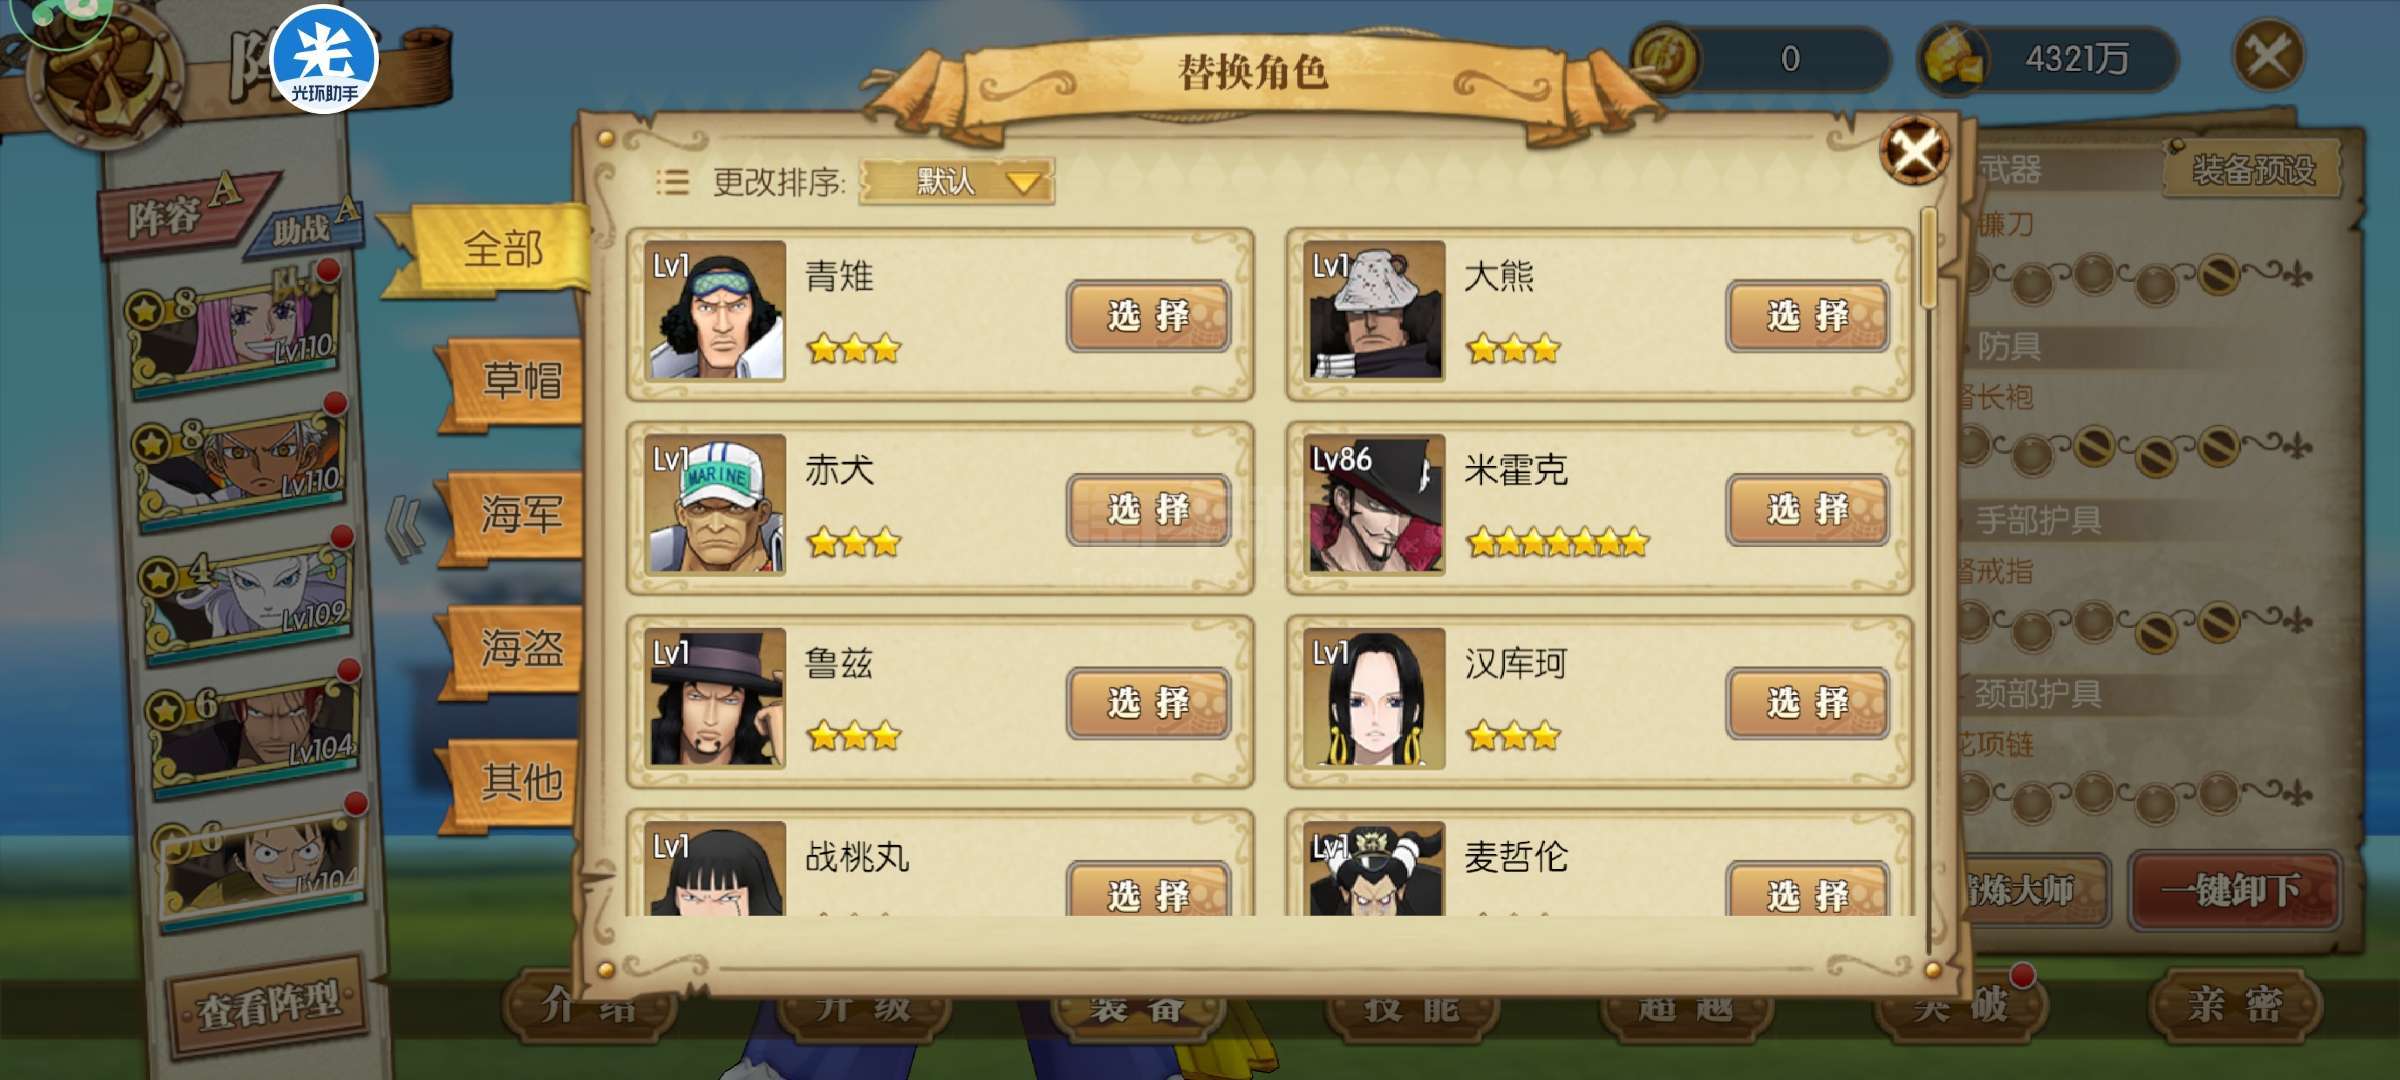Click 选择 button for 青雉
Image resolution: width=2400 pixels, height=1080 pixels.
1148,316
